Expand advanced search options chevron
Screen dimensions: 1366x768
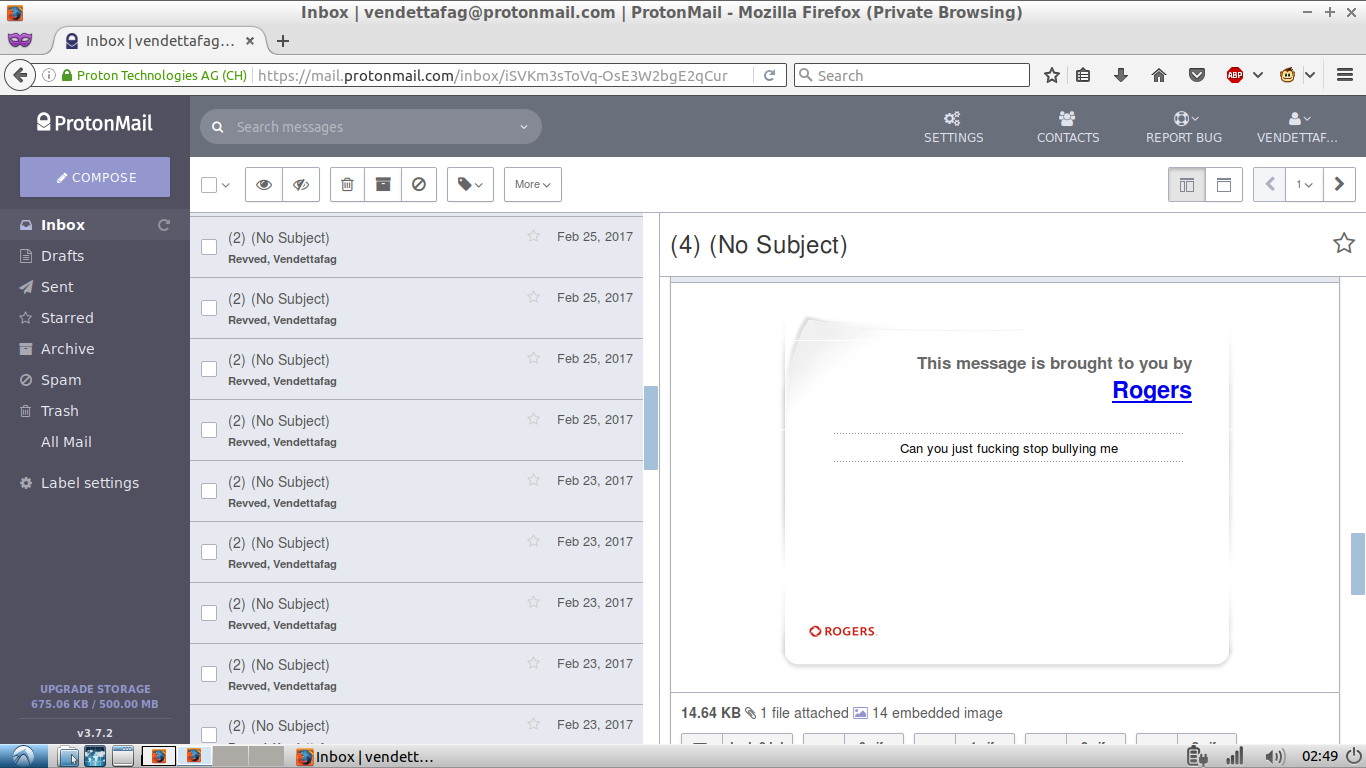(x=524, y=127)
